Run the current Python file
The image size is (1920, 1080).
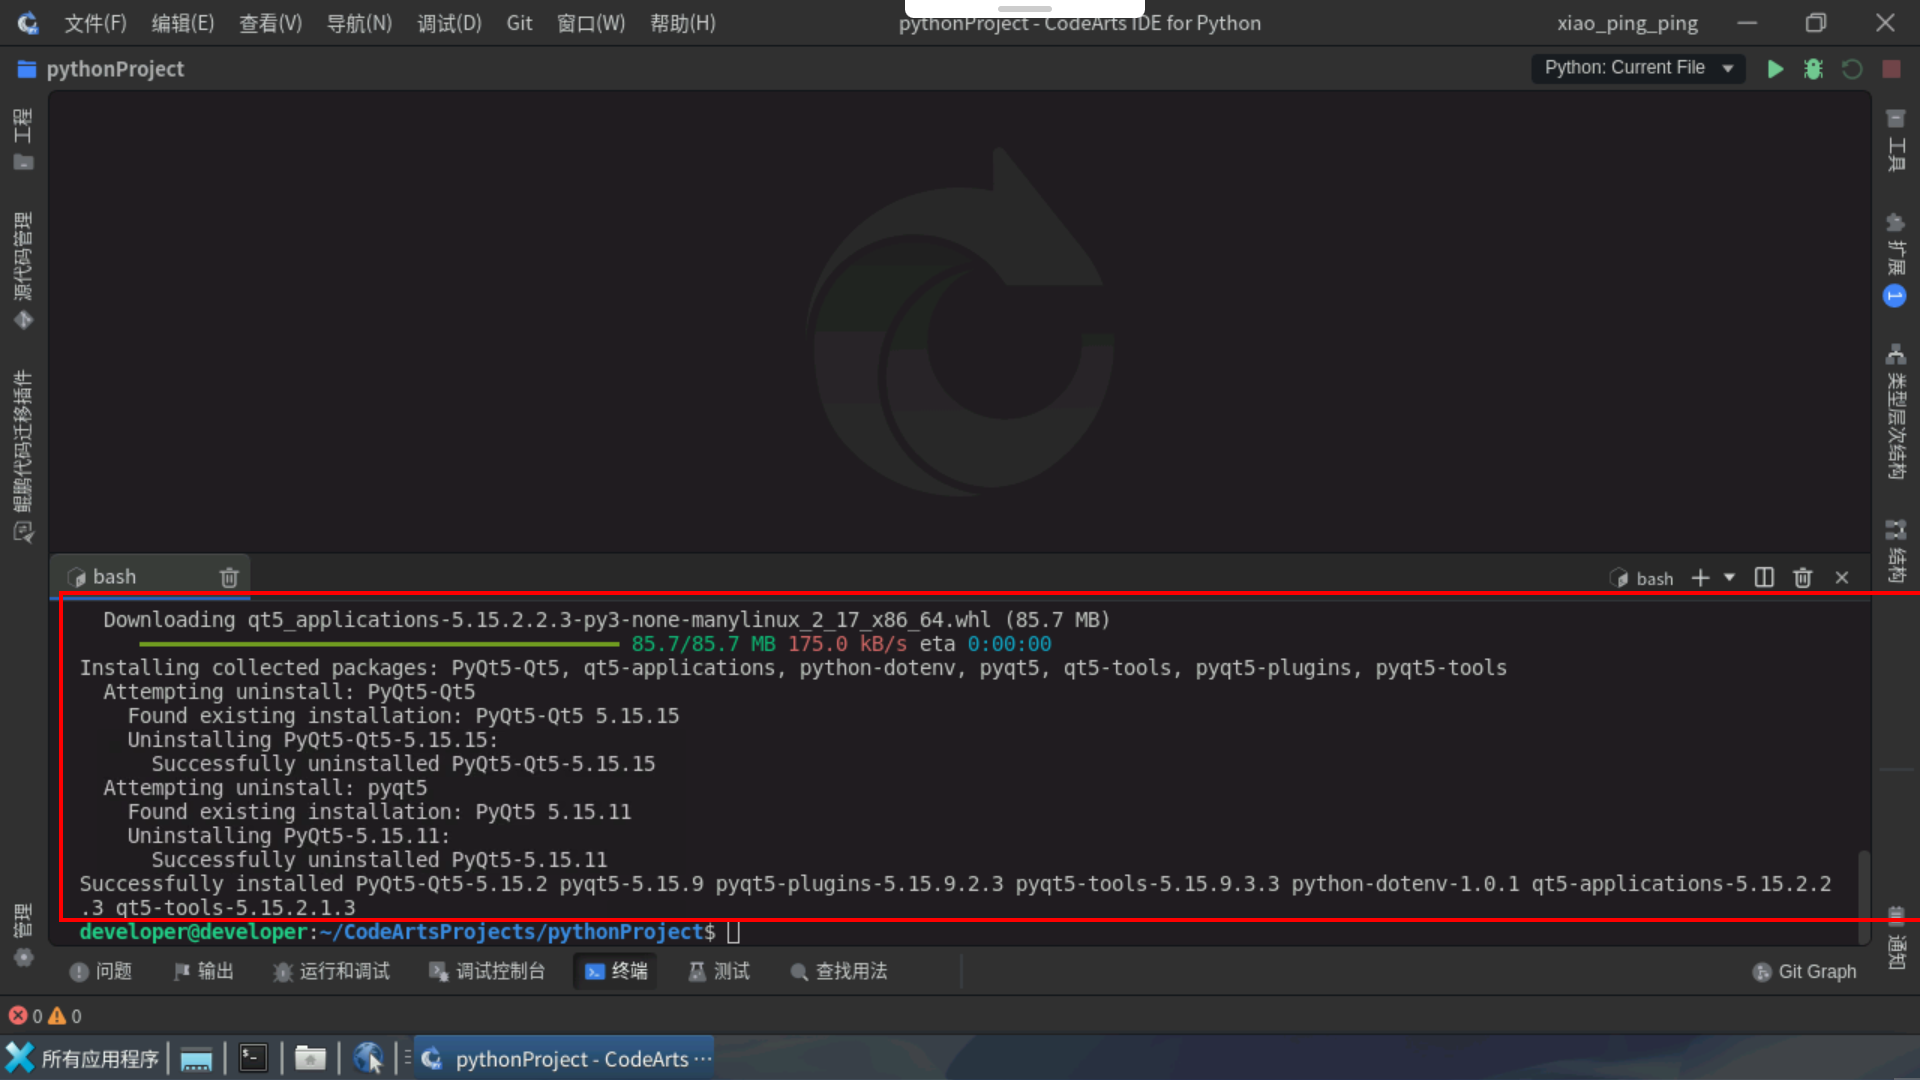1775,68
